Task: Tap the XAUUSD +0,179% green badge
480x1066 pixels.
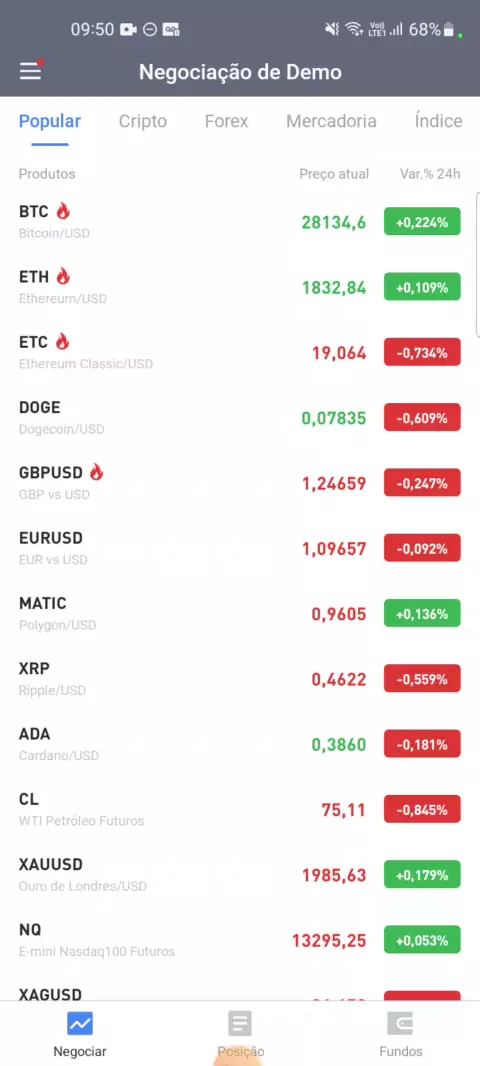Action: pos(422,874)
